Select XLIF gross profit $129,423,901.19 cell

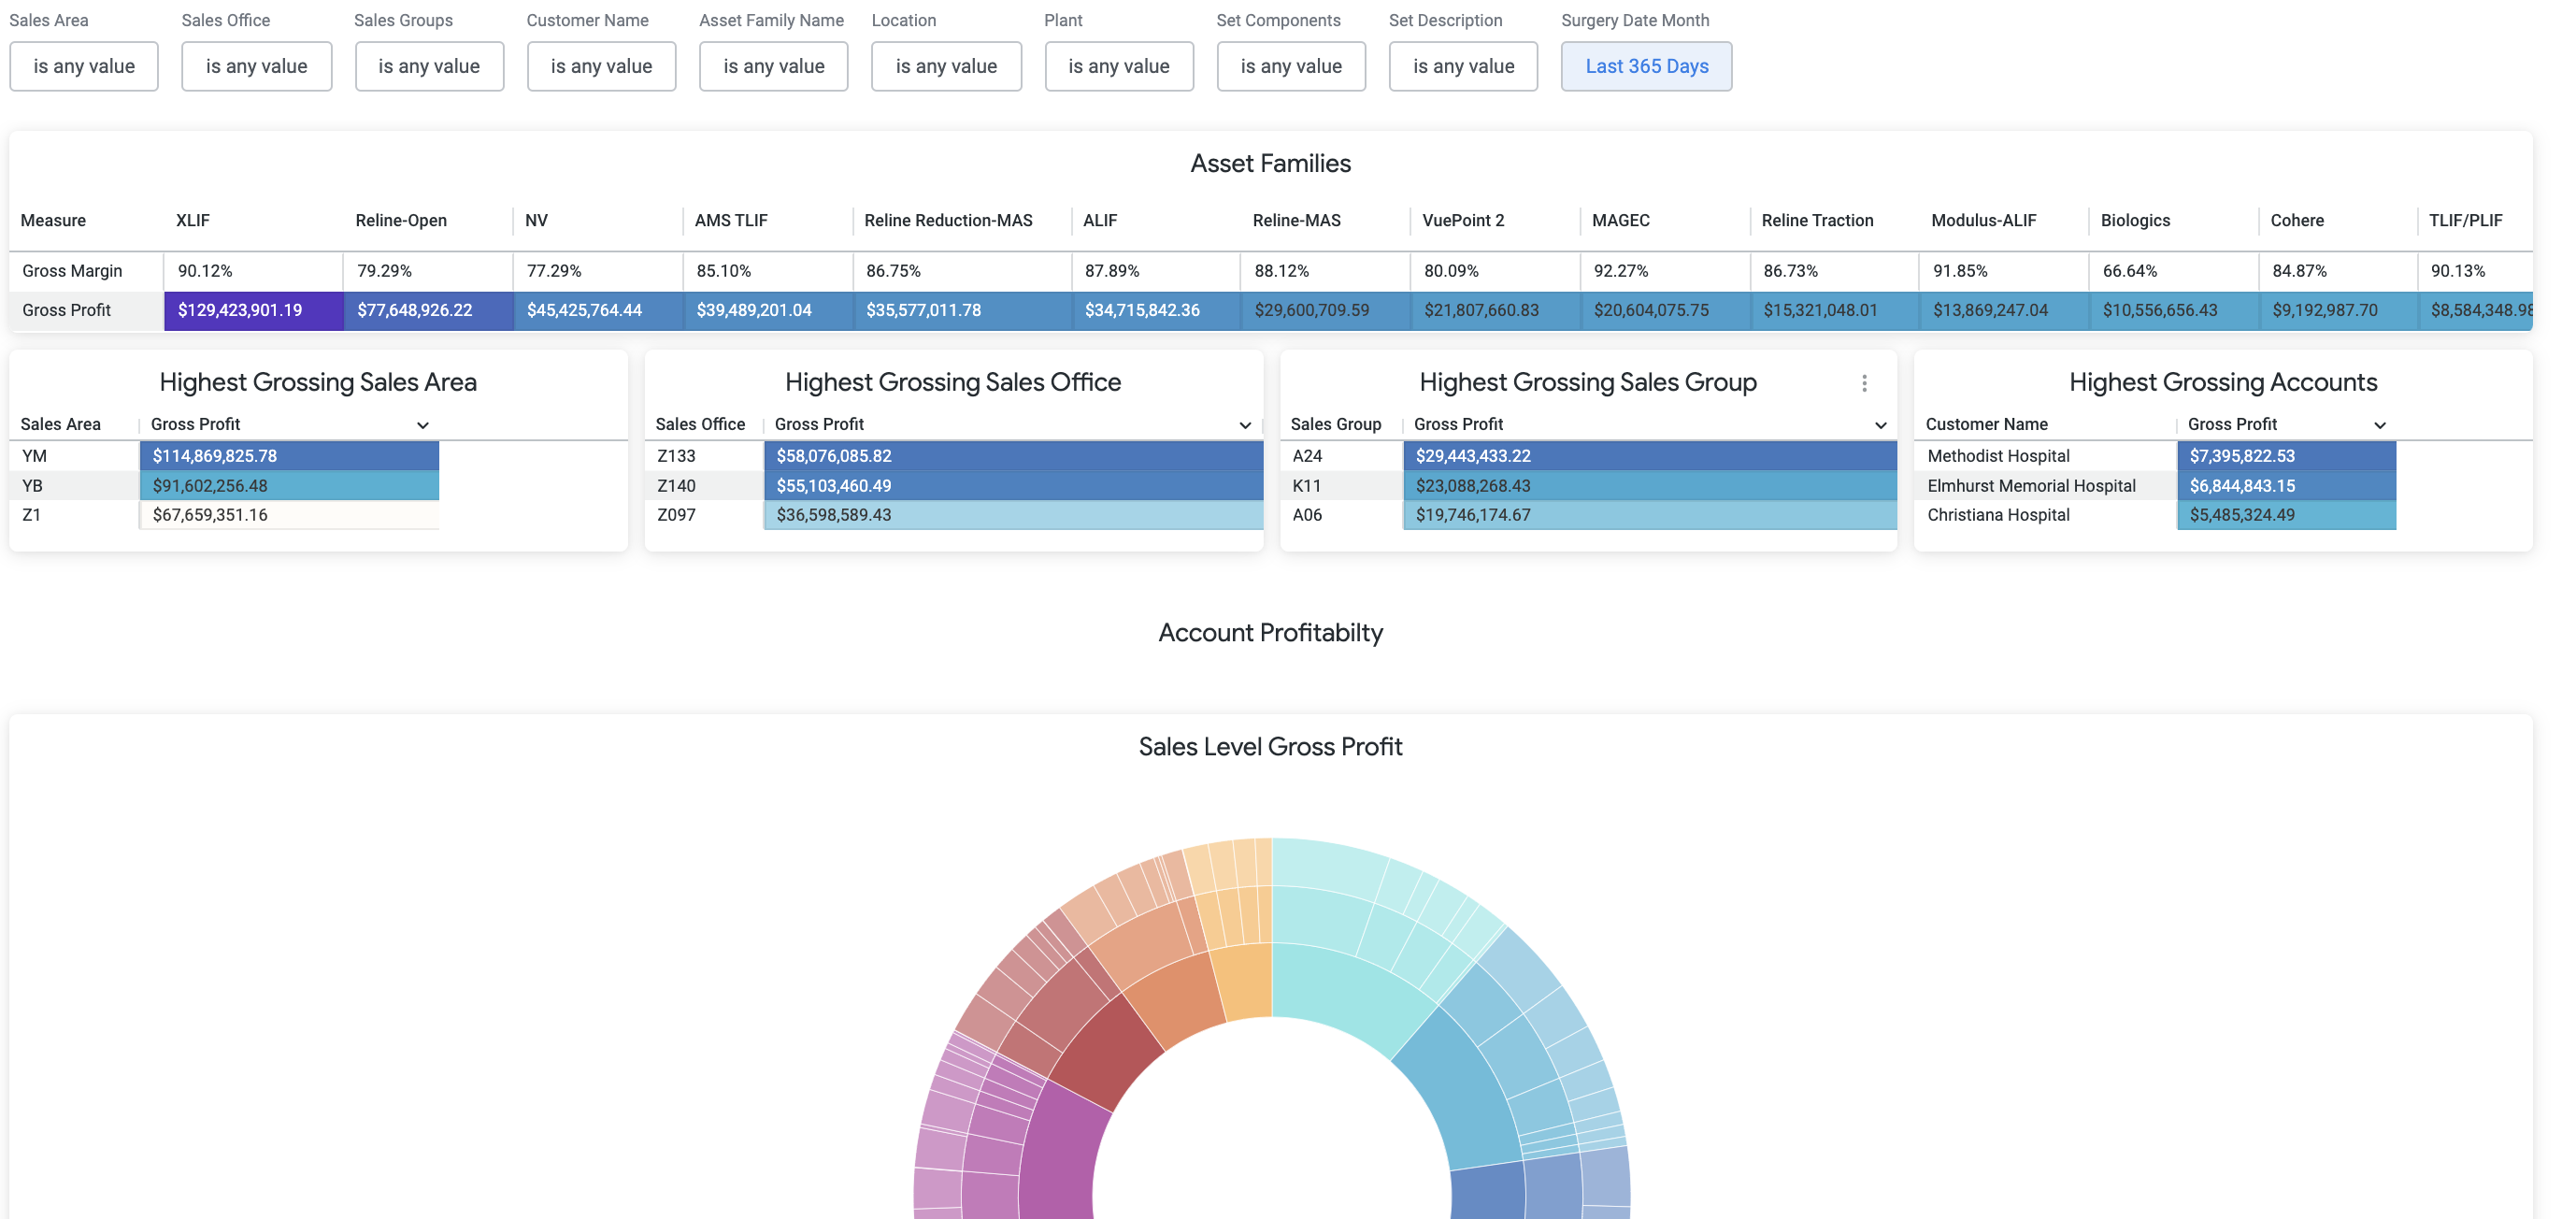254,310
